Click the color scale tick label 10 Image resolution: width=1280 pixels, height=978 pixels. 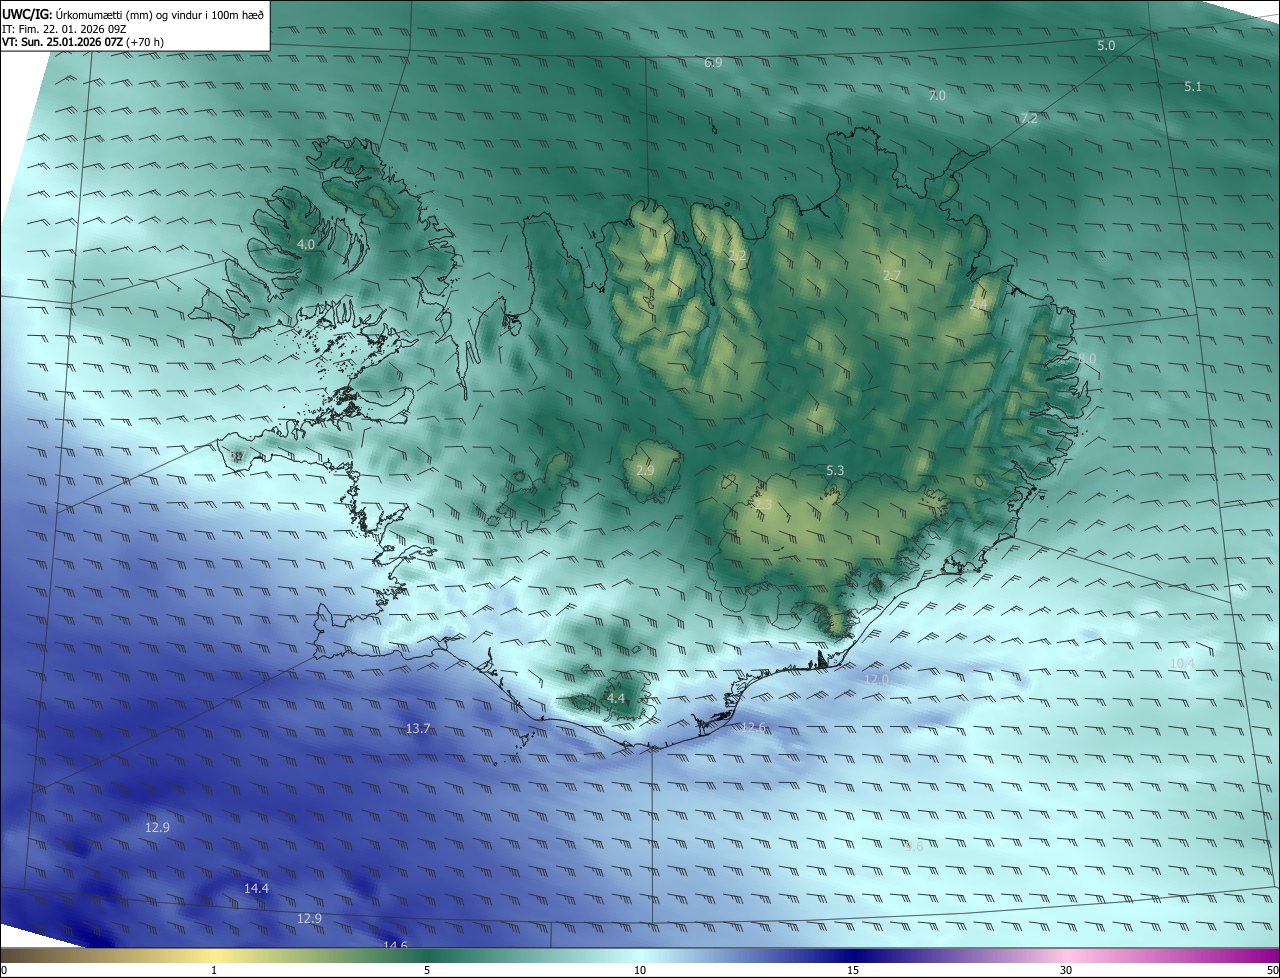640,970
